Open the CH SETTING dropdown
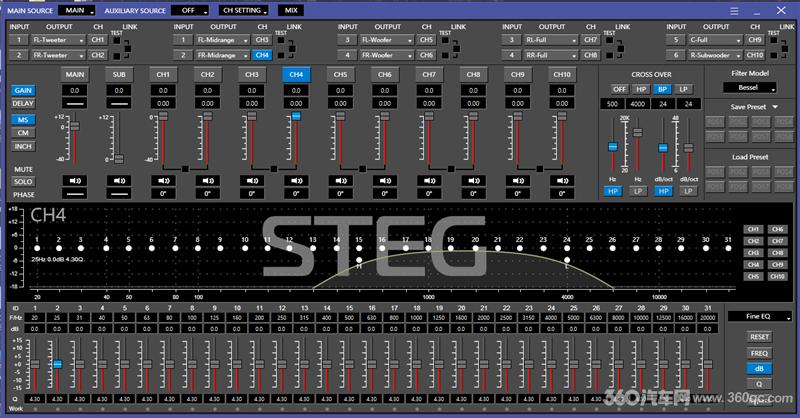This screenshot has width=800, height=418. click(x=244, y=10)
